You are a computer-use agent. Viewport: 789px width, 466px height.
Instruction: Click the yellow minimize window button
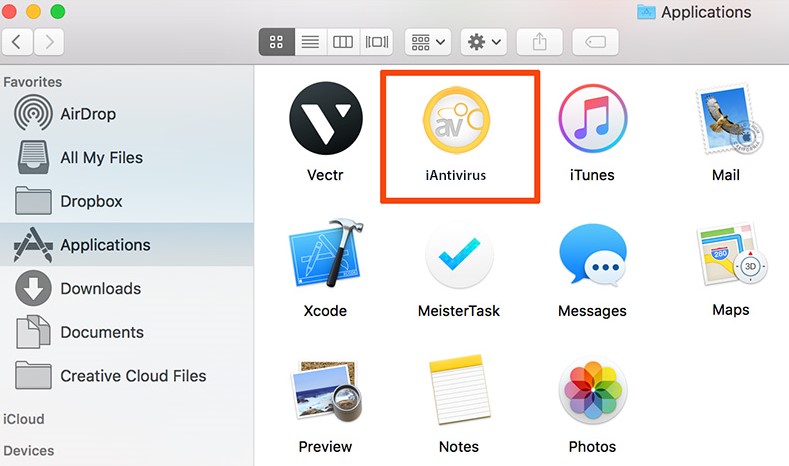33,11
